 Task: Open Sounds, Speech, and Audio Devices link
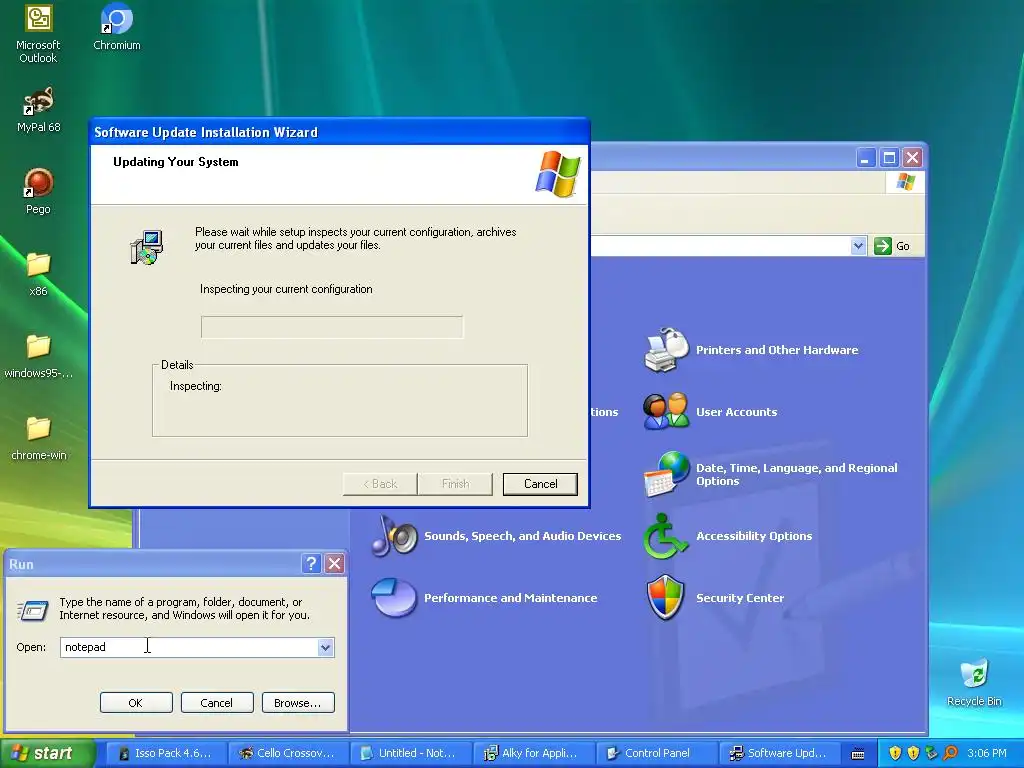(x=522, y=536)
